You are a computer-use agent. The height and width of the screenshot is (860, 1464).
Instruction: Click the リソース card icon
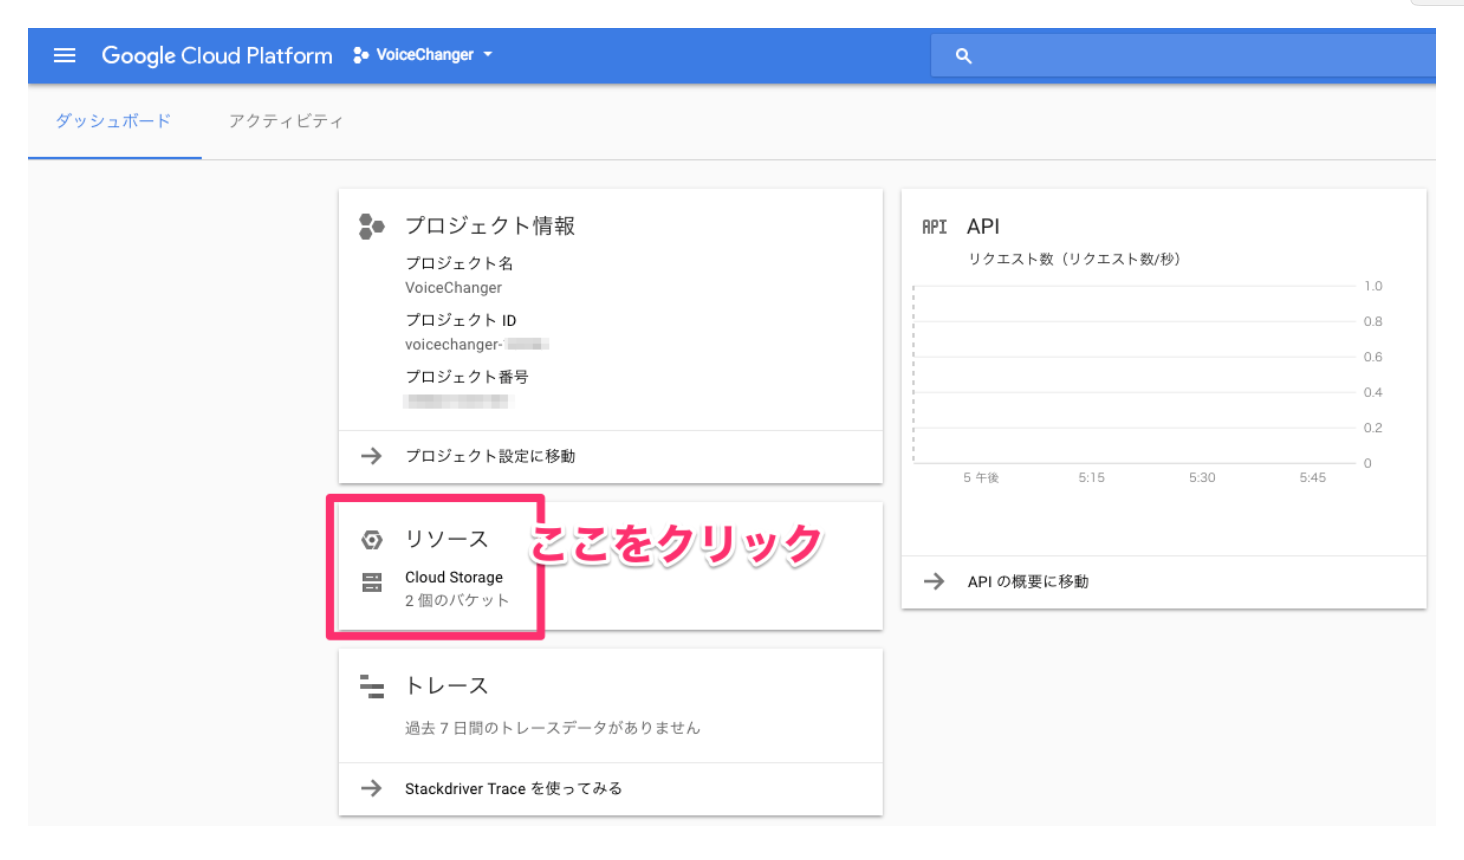tap(372, 540)
